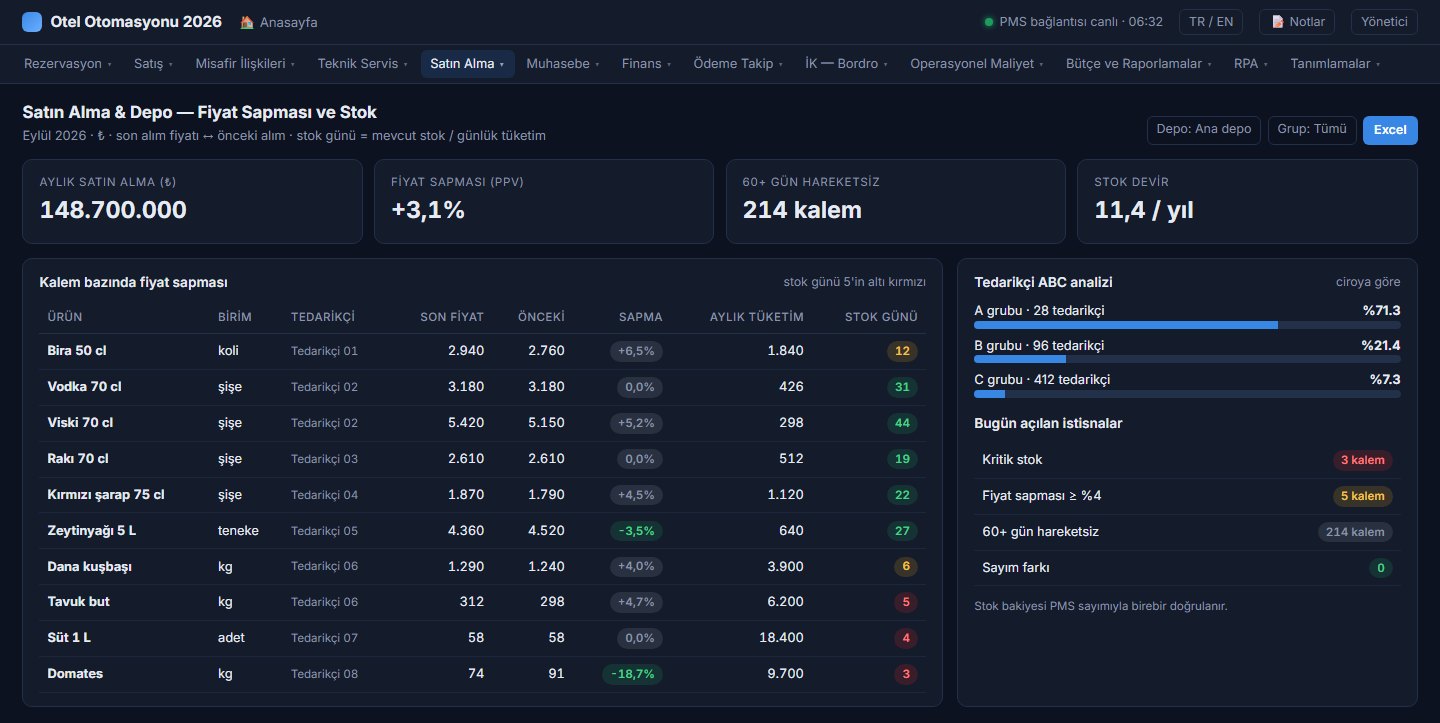Change warehouse with Depo: Ana depo filter
Image resolution: width=1440 pixels, height=723 pixels.
click(x=1204, y=130)
